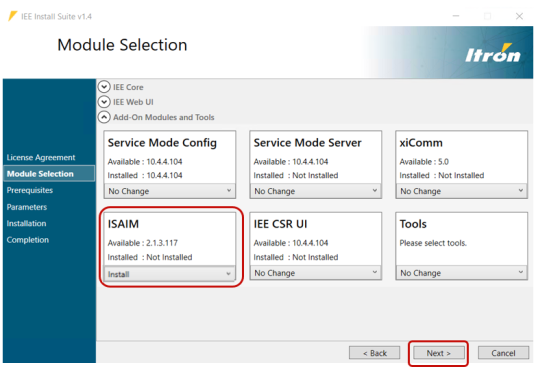
Task: Go back with the Back button
Action: (x=374, y=353)
